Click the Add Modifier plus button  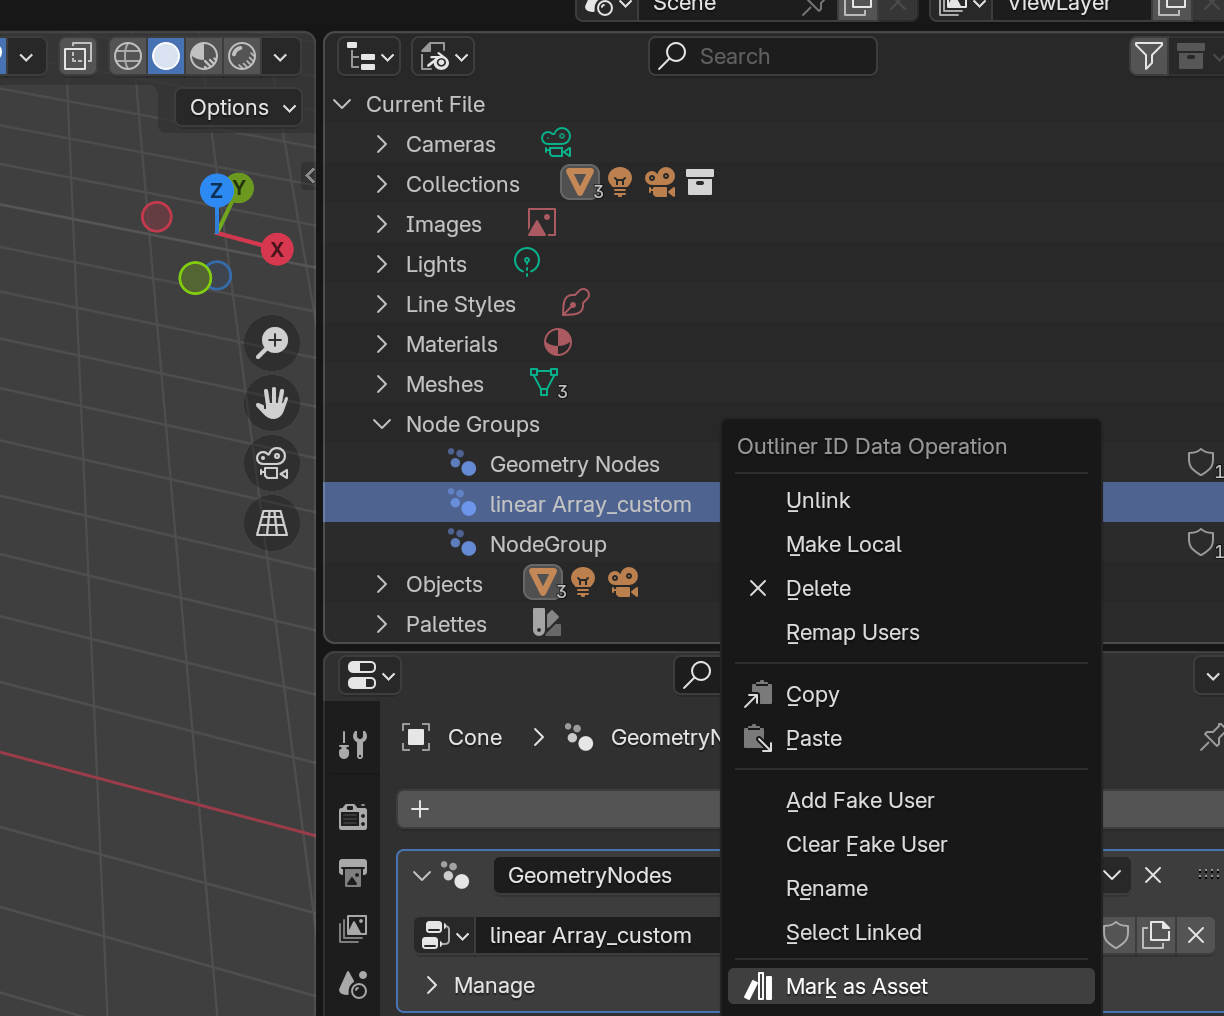(x=420, y=809)
